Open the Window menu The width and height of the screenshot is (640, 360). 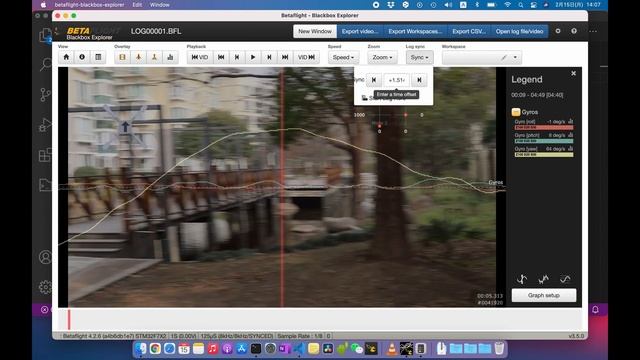pyautogui.click(x=160, y=5)
